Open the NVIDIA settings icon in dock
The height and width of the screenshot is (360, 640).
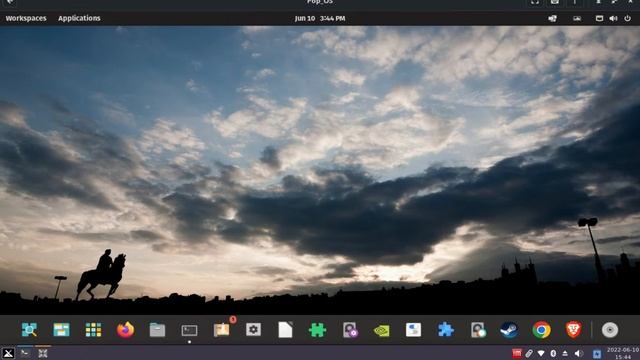382,330
